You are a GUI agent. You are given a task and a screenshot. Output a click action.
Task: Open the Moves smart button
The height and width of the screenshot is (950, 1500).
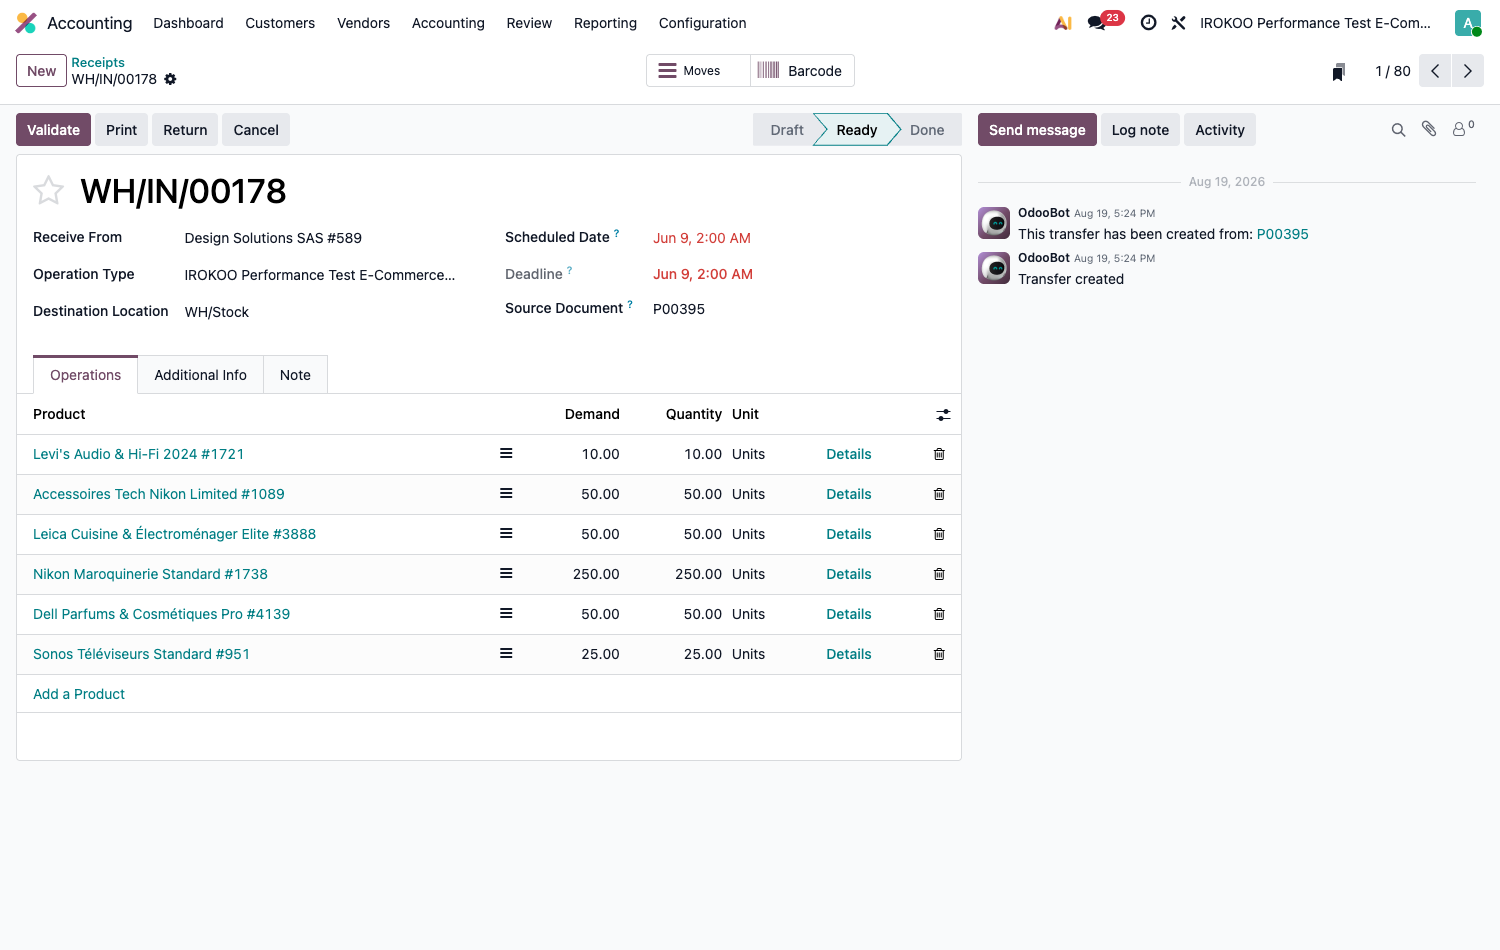click(698, 71)
